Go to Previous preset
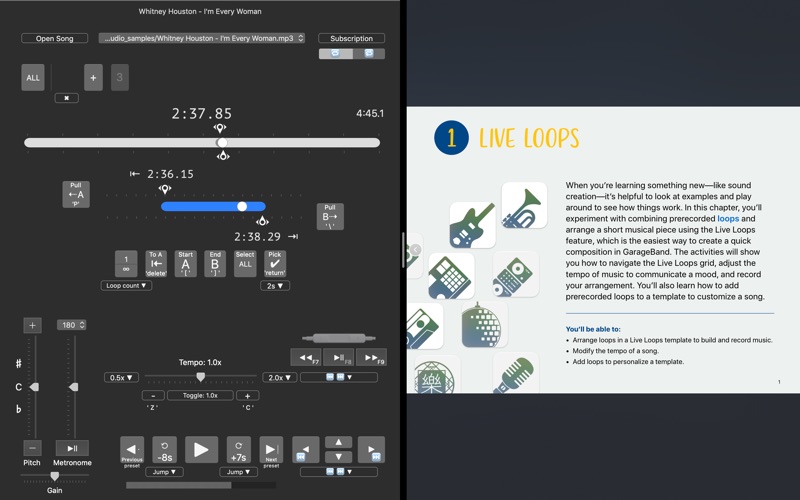800x500 pixels. pyautogui.click(x=132, y=450)
